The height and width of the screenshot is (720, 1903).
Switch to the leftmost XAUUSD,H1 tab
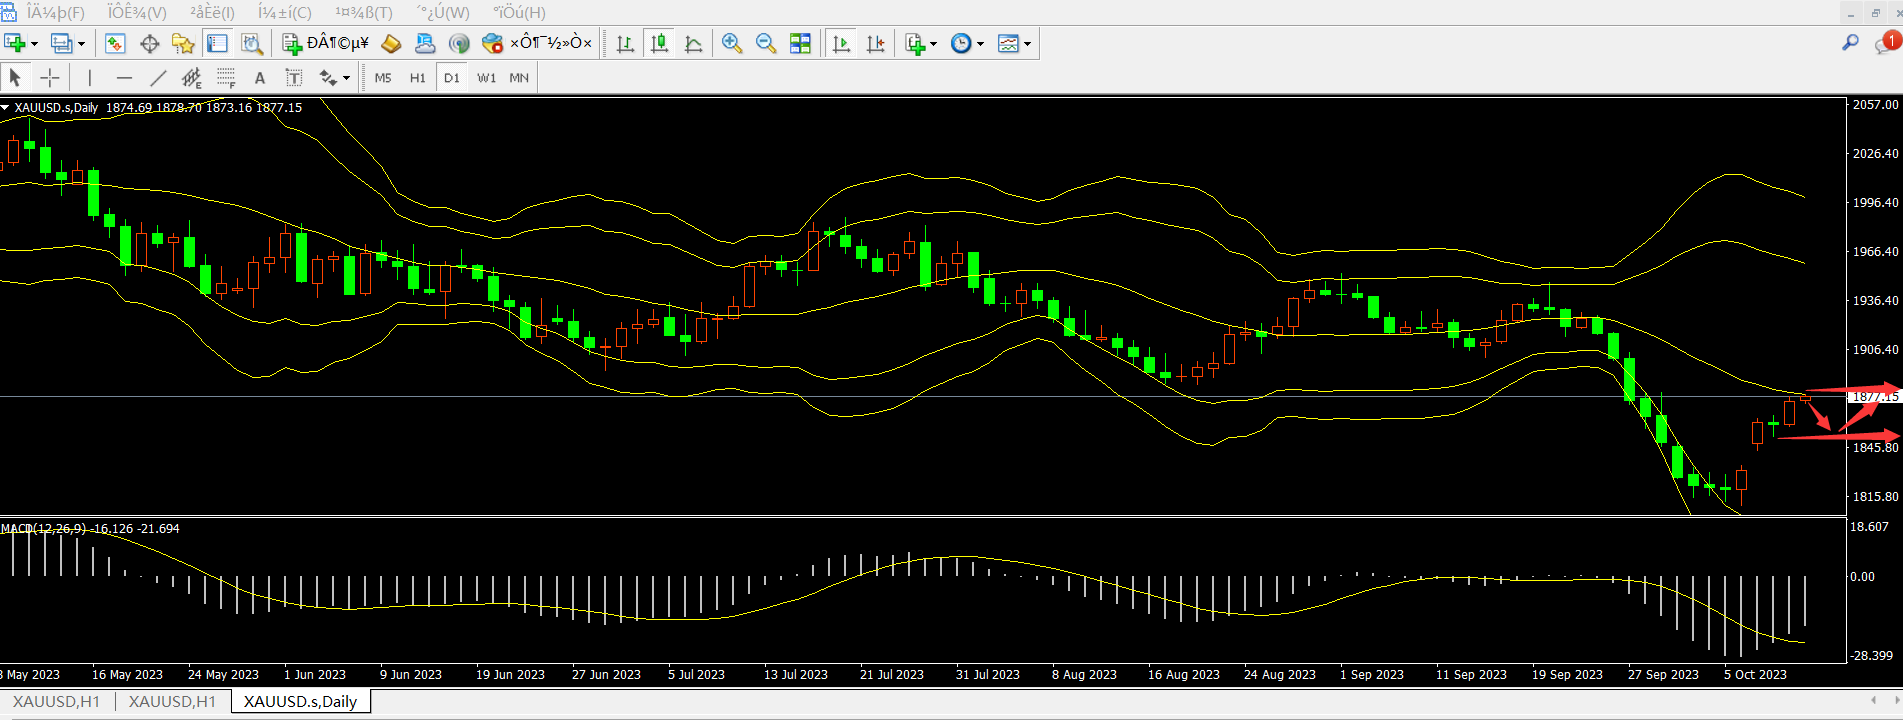[x=56, y=702]
